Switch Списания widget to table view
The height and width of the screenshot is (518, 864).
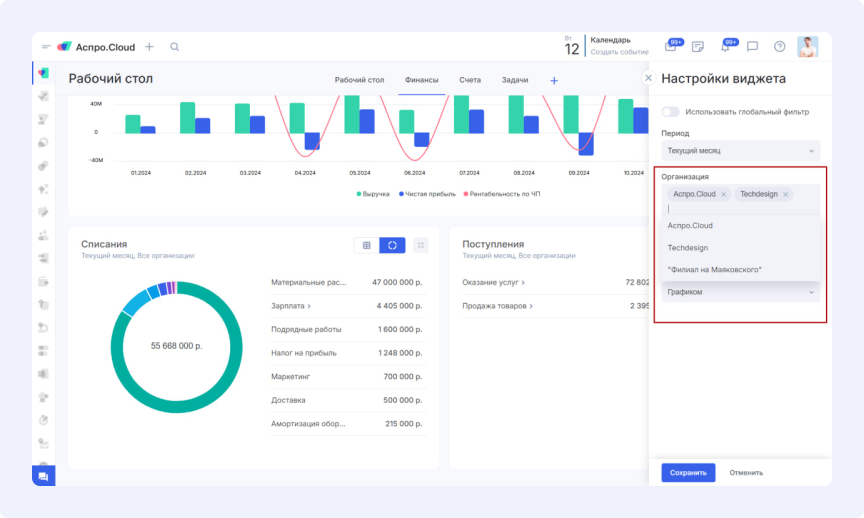[x=366, y=244]
